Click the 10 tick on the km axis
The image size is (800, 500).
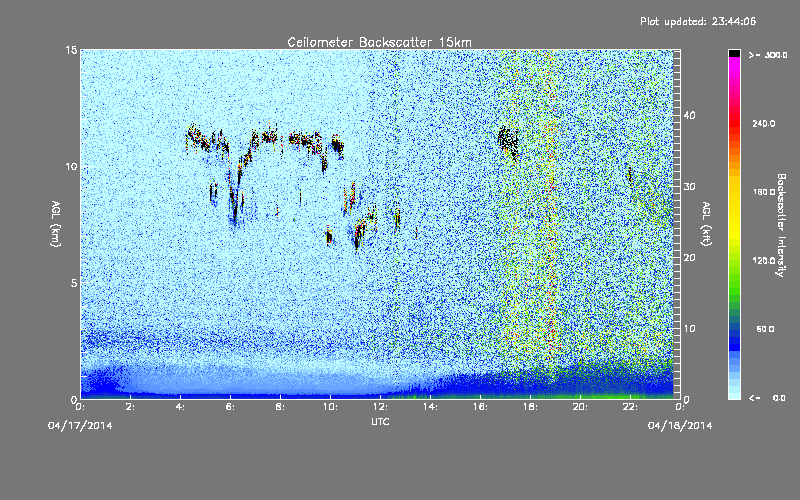point(71,167)
